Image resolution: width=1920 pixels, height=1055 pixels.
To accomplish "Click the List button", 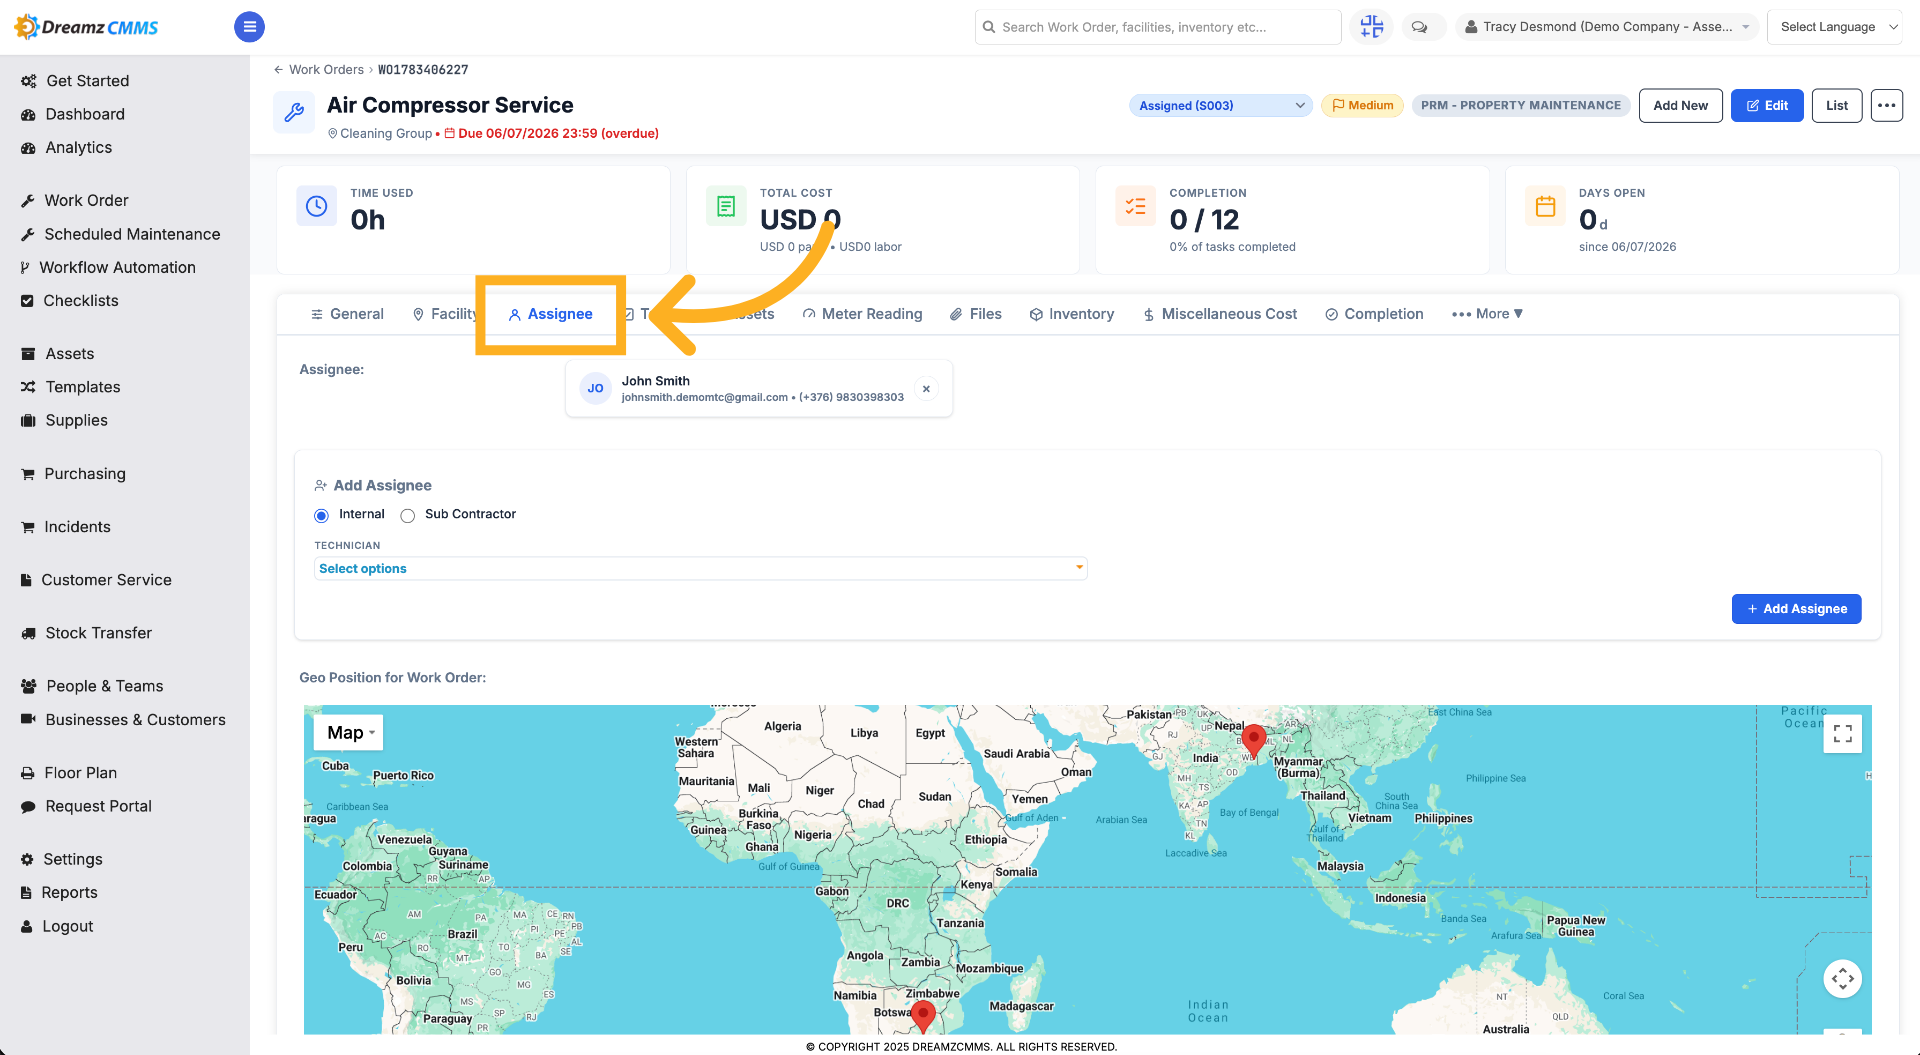I will [1837, 105].
